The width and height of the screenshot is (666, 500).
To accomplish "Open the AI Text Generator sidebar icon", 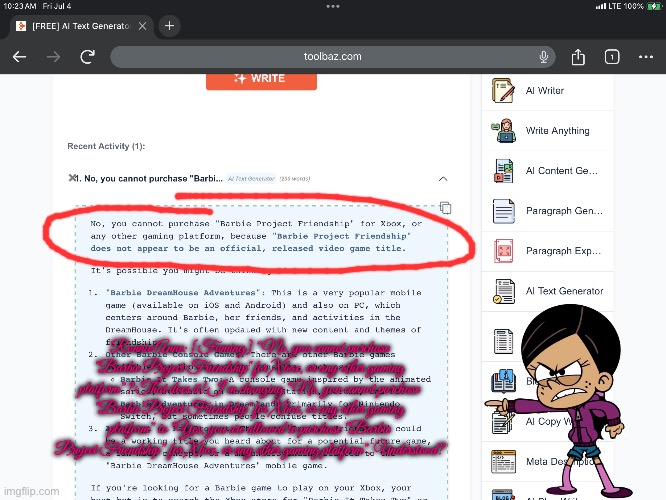I will coord(503,291).
